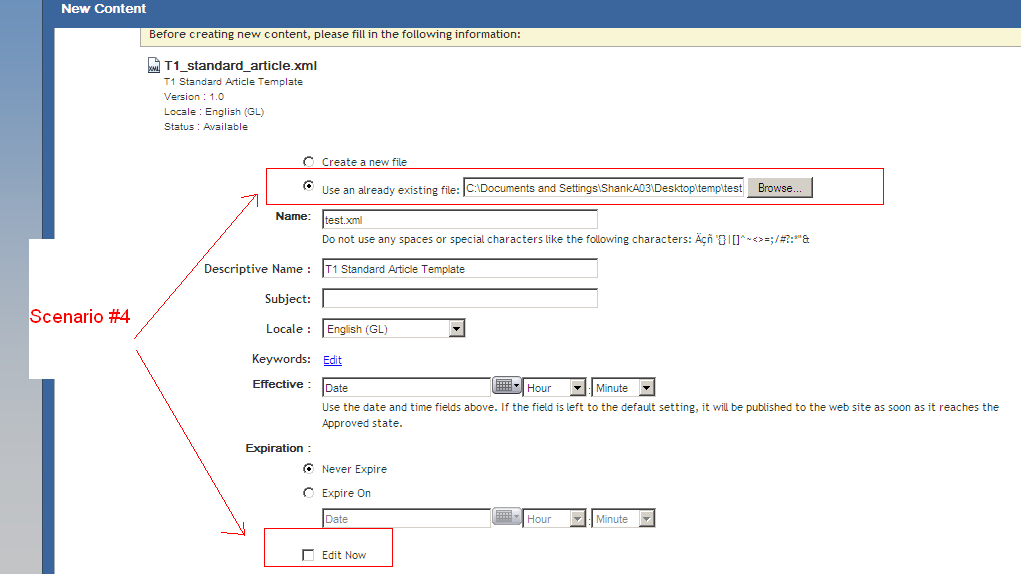Choose the Never Expire radio button
1021x574 pixels.
[x=309, y=469]
